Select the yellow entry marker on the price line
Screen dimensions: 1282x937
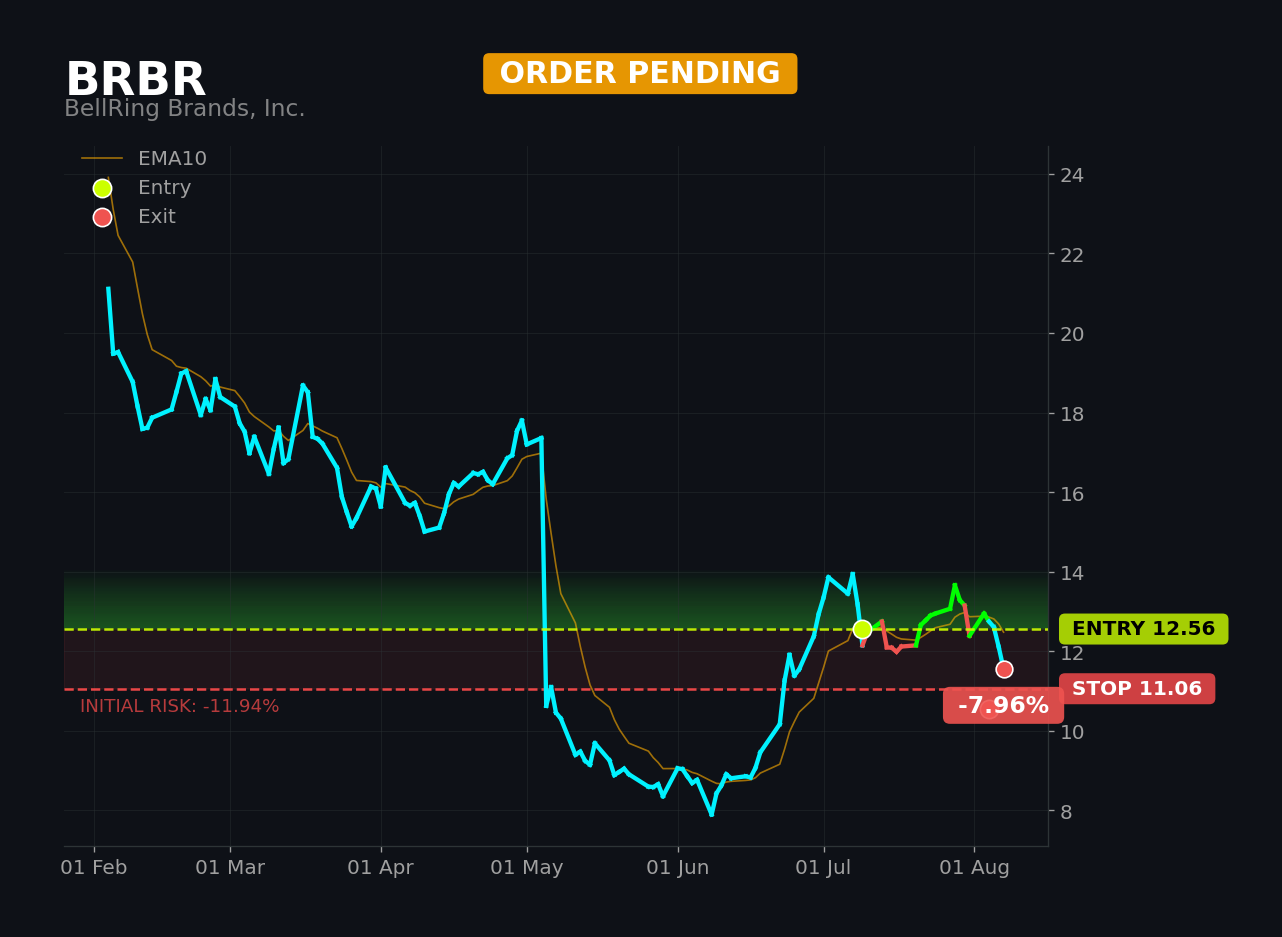coord(862,629)
